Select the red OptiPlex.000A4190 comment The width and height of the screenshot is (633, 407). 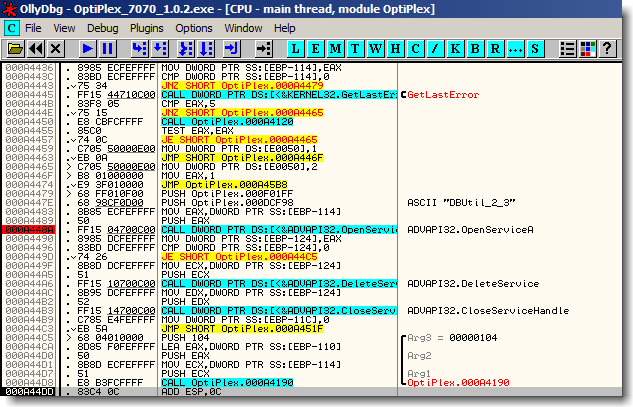click(x=458, y=383)
